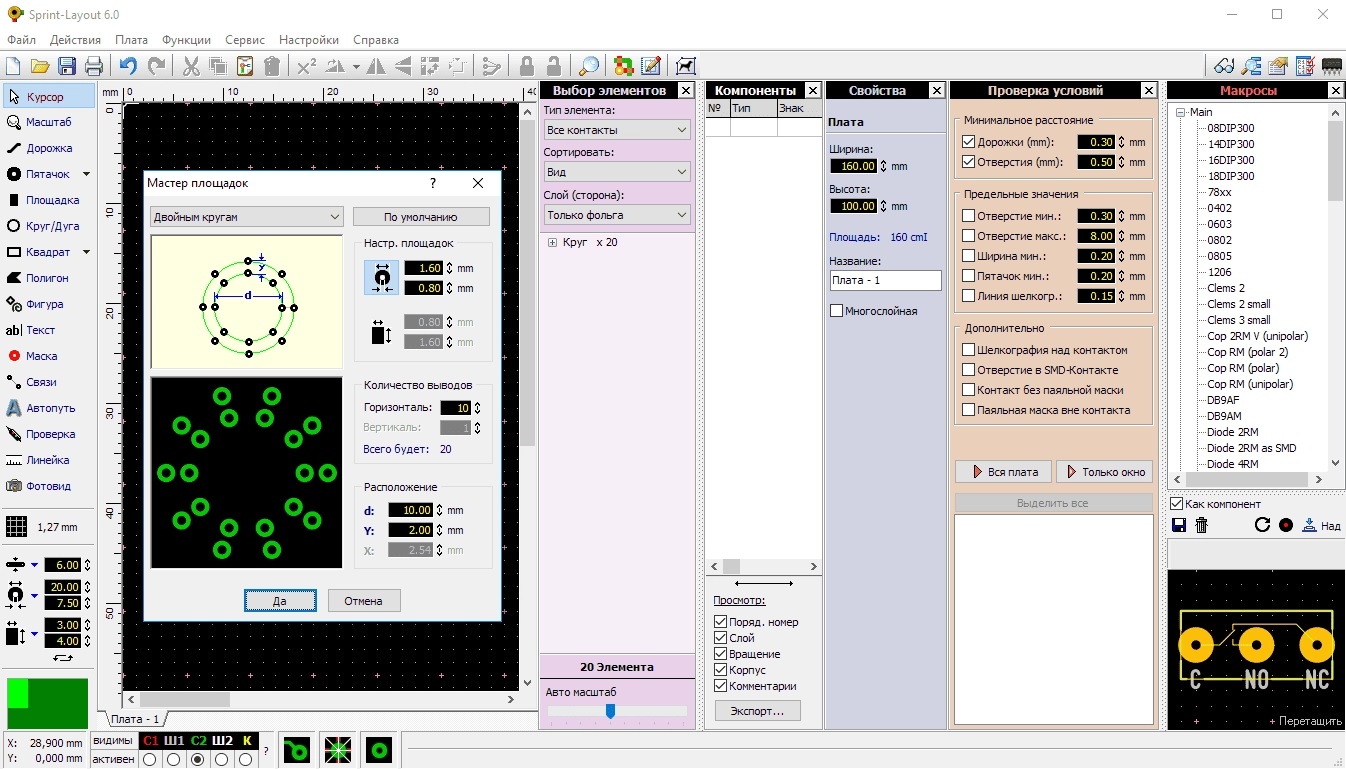Collapse the Main macros tree node
This screenshot has height=769, width=1346.
point(1181,112)
